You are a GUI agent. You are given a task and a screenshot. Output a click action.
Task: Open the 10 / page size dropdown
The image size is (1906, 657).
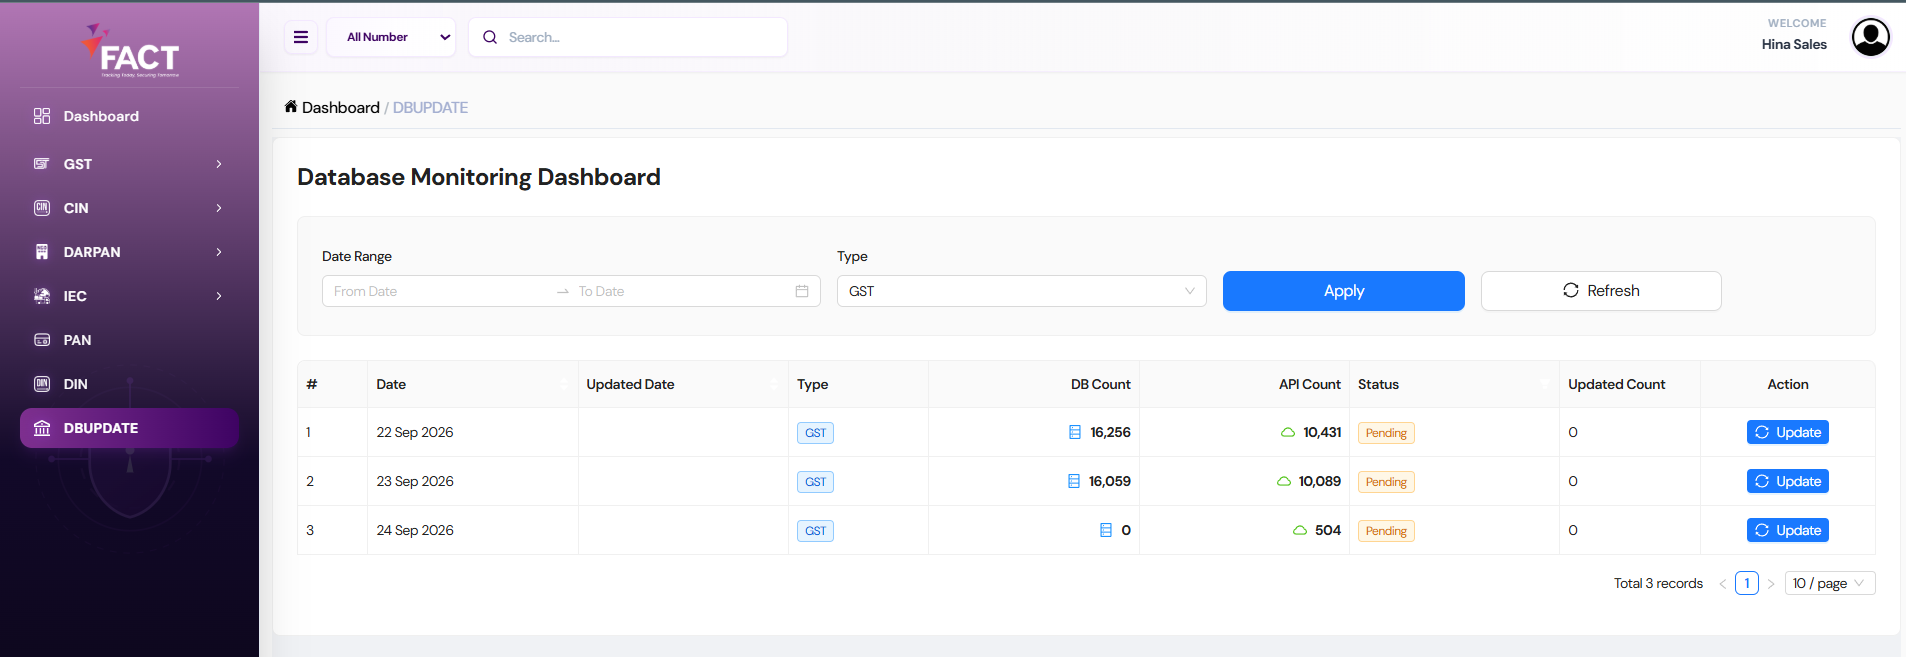click(x=1830, y=583)
